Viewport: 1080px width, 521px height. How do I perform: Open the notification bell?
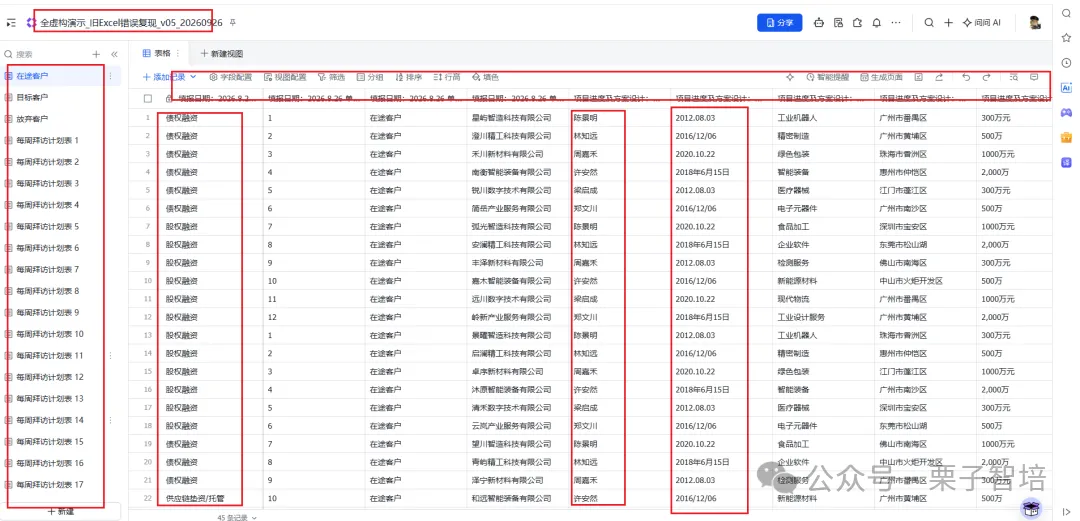876,23
